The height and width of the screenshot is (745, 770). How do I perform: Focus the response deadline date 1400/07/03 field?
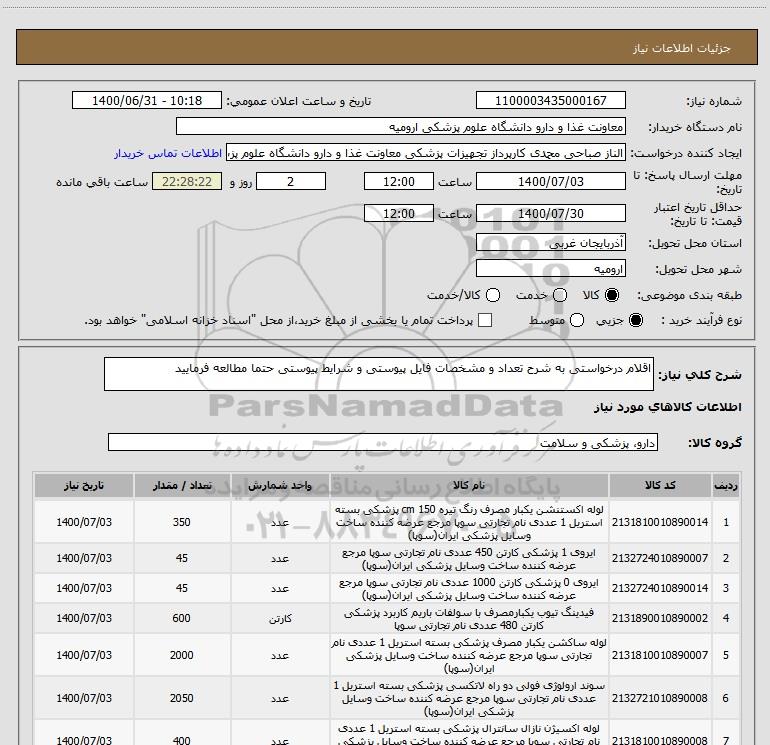pos(550,182)
